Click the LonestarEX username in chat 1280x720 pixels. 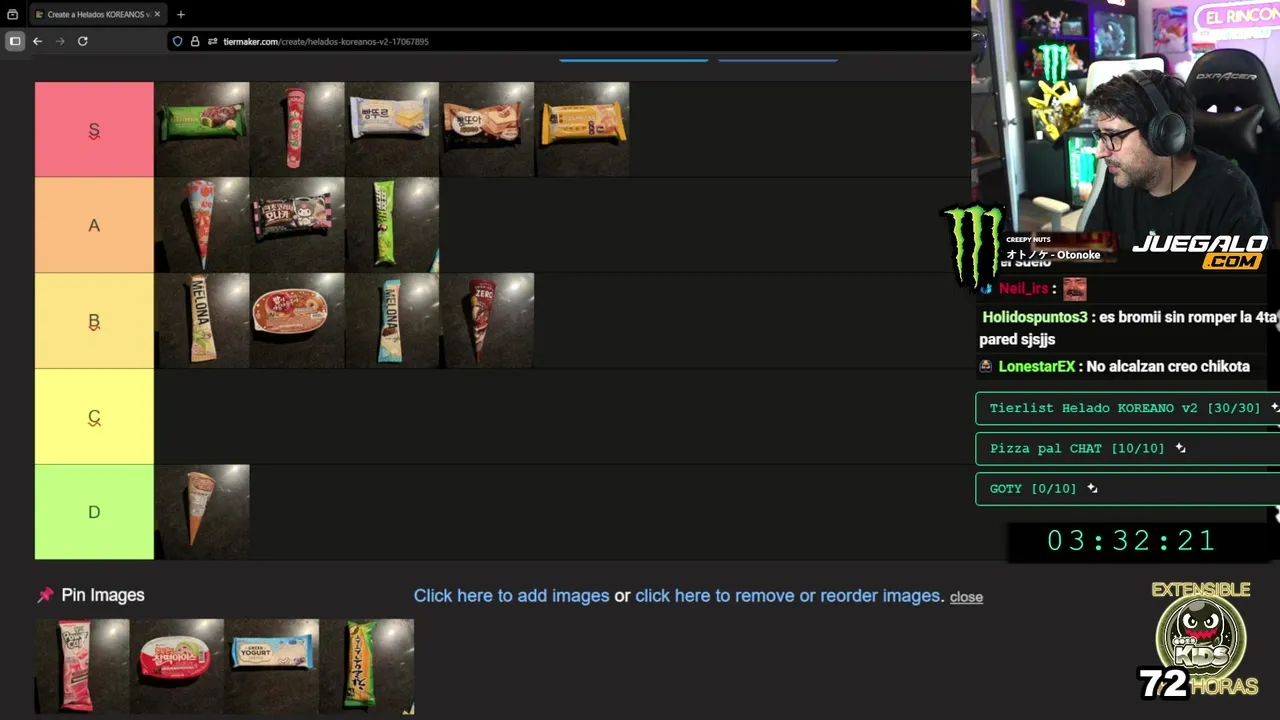pos(1036,366)
